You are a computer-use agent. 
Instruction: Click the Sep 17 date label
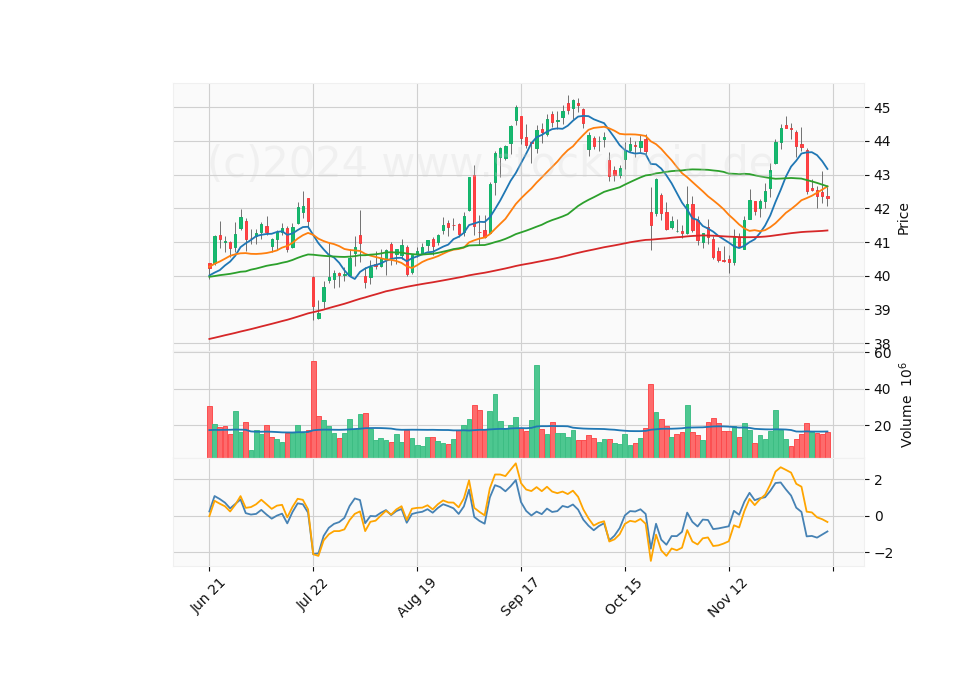click(x=519, y=597)
